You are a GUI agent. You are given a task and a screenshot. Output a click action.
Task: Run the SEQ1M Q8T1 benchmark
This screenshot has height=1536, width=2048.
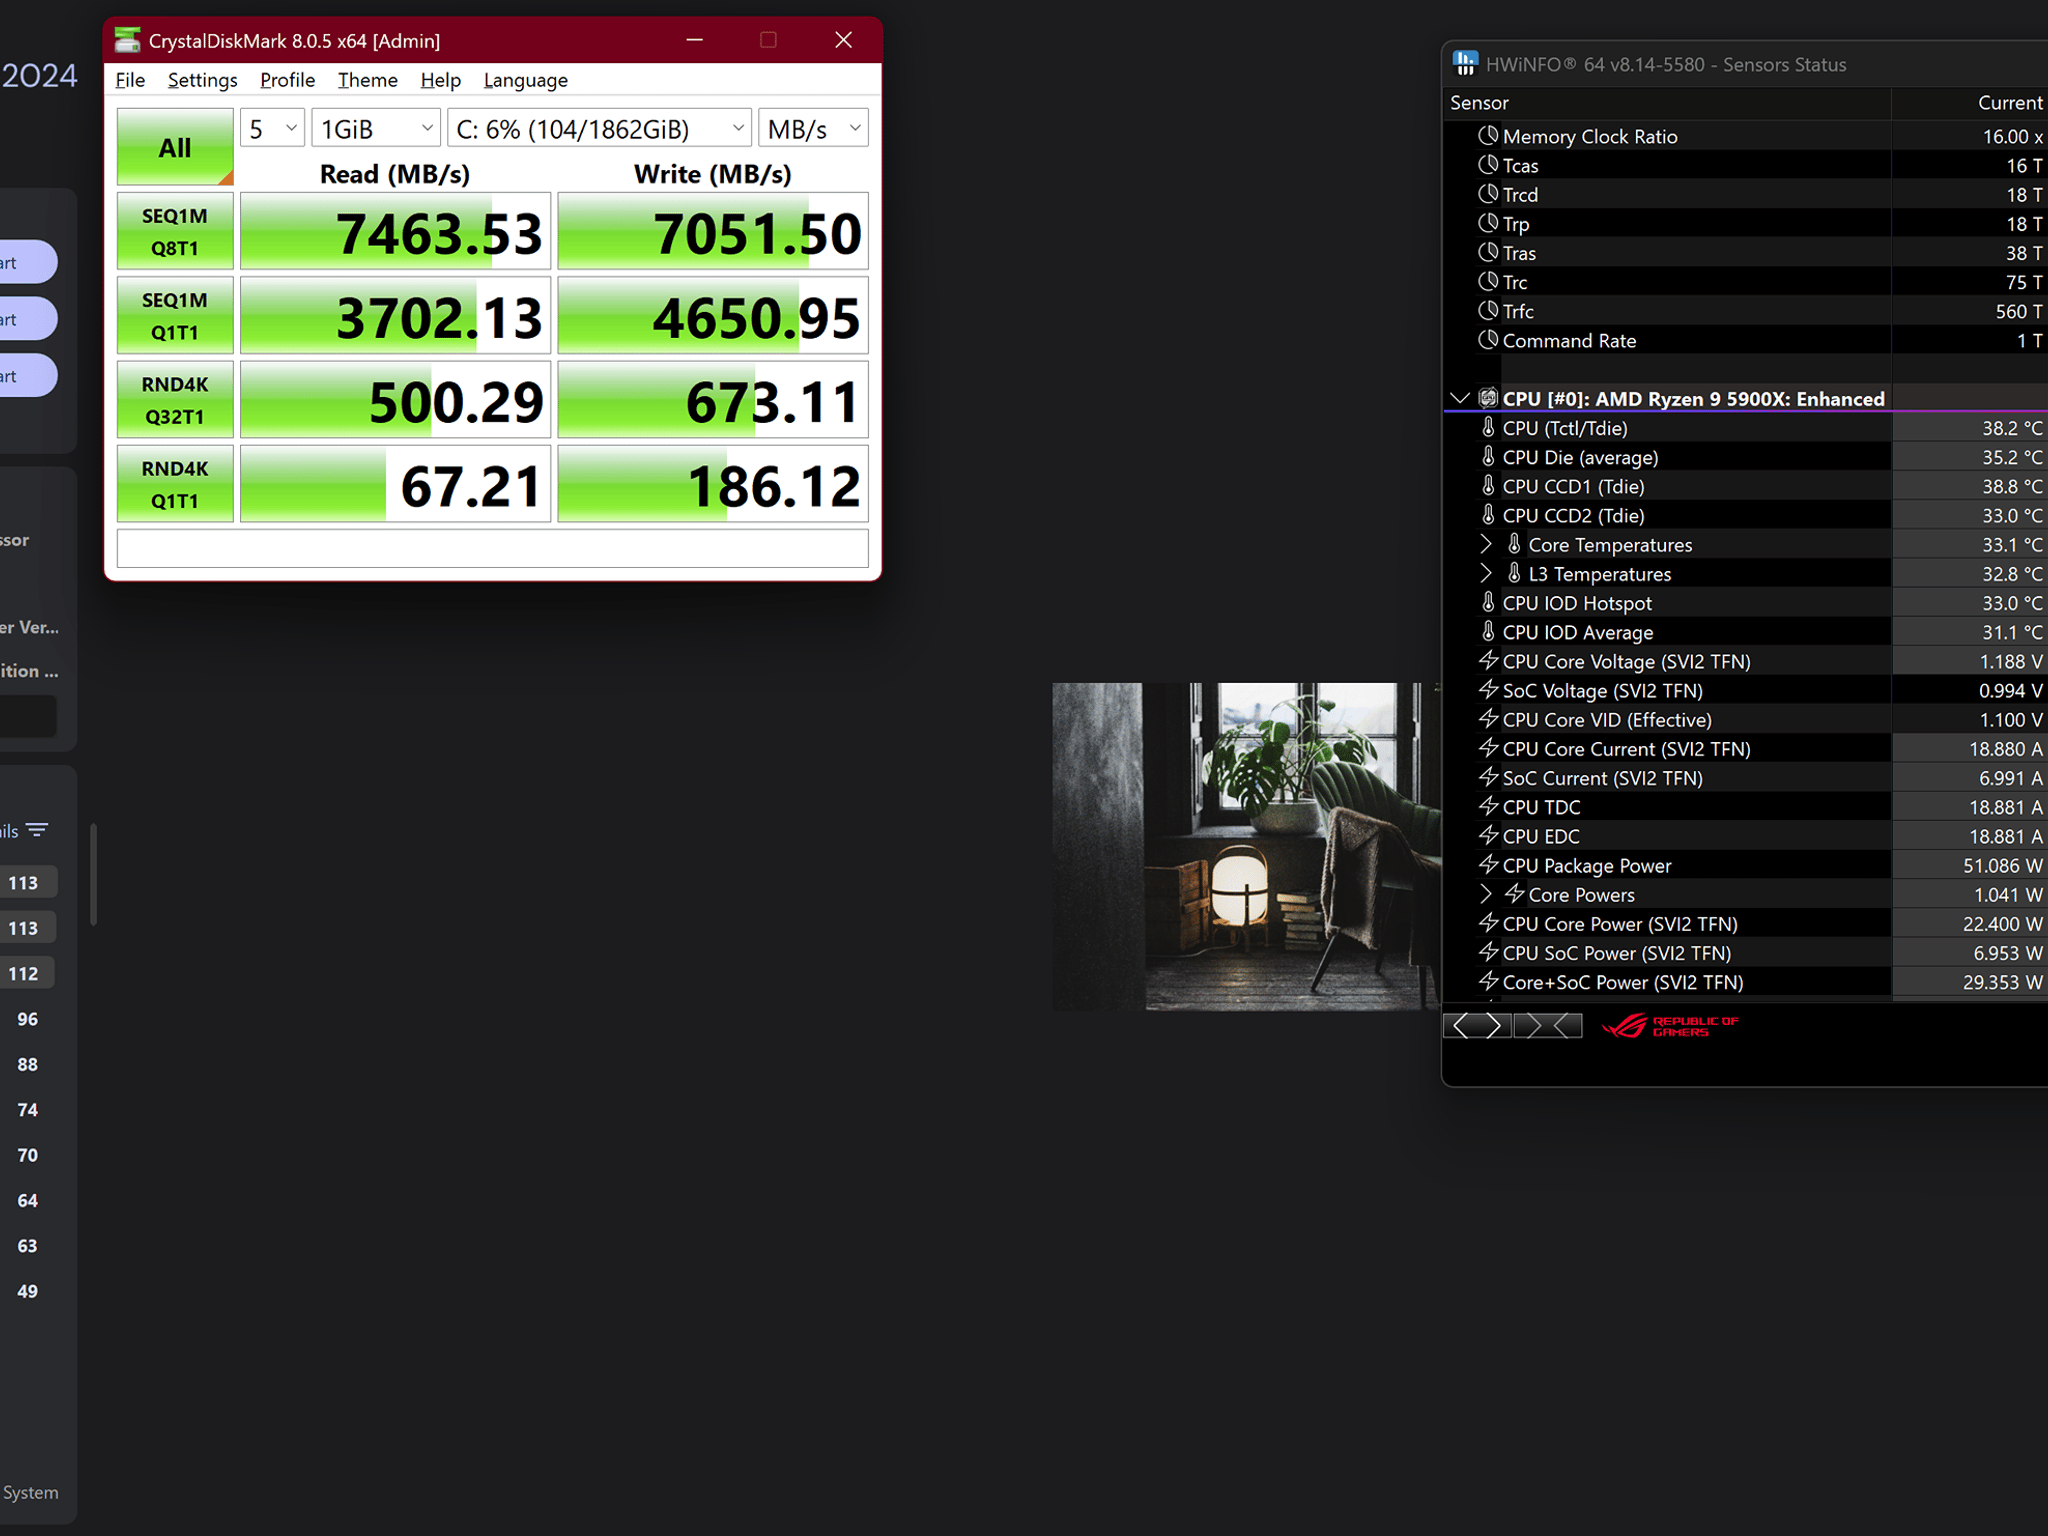[175, 232]
